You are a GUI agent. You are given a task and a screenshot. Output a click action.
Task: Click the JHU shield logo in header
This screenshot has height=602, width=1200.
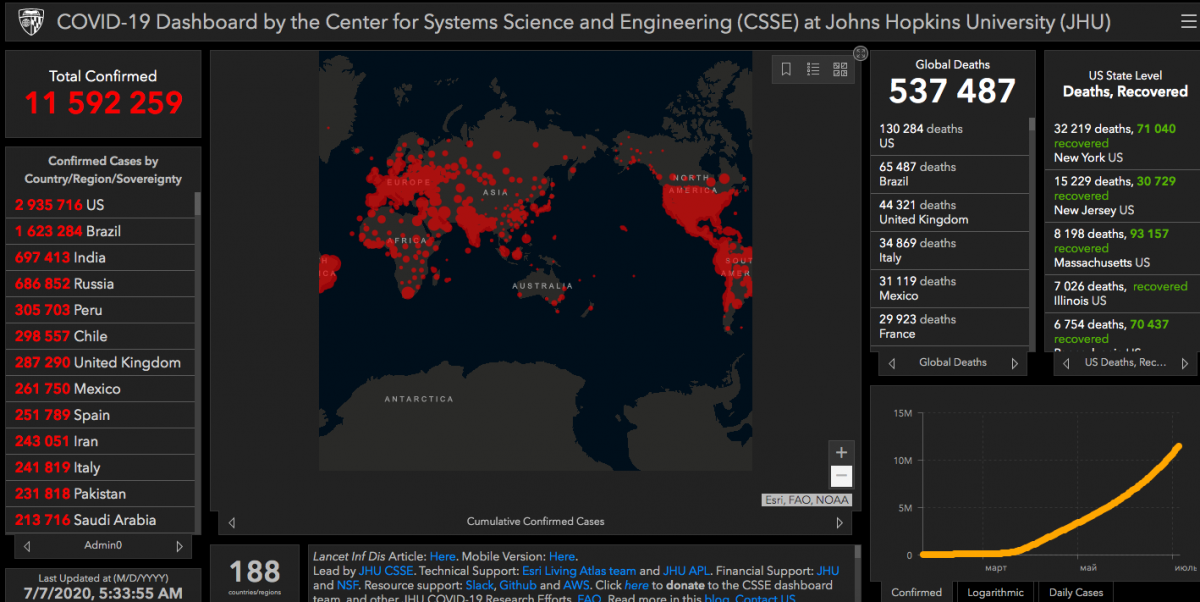pos(31,21)
